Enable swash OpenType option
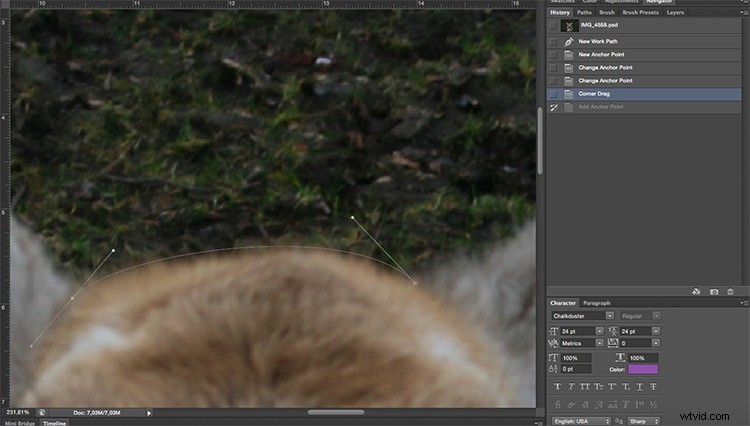This screenshot has height=426, width=750. coord(599,404)
